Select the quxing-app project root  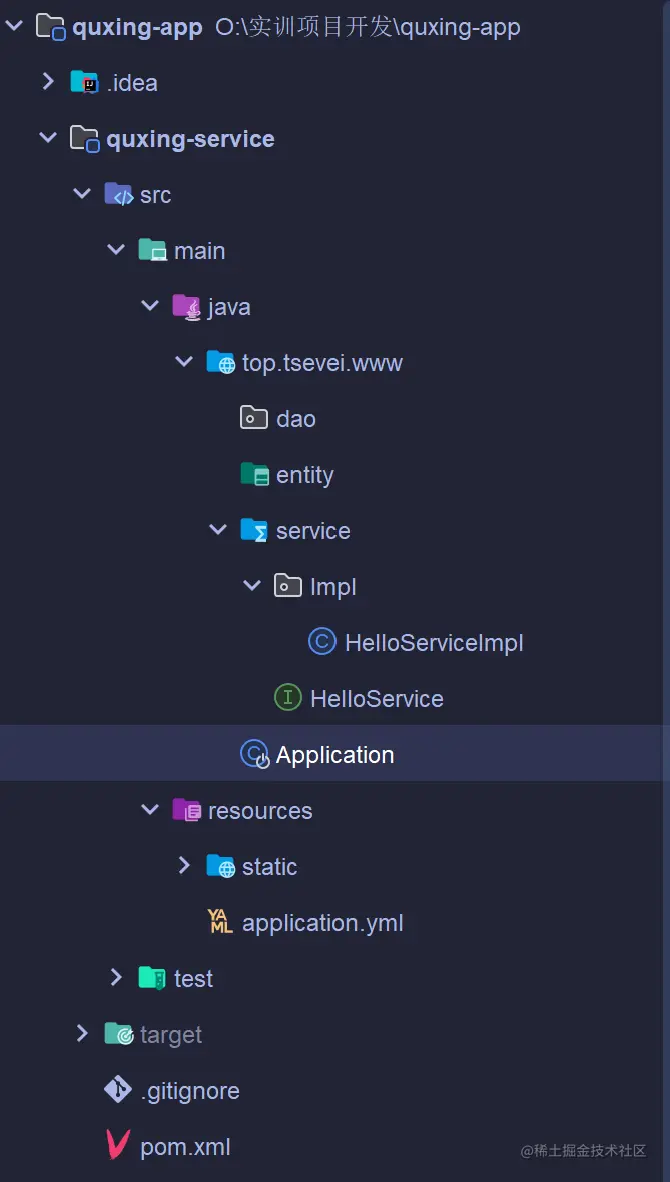point(137,27)
